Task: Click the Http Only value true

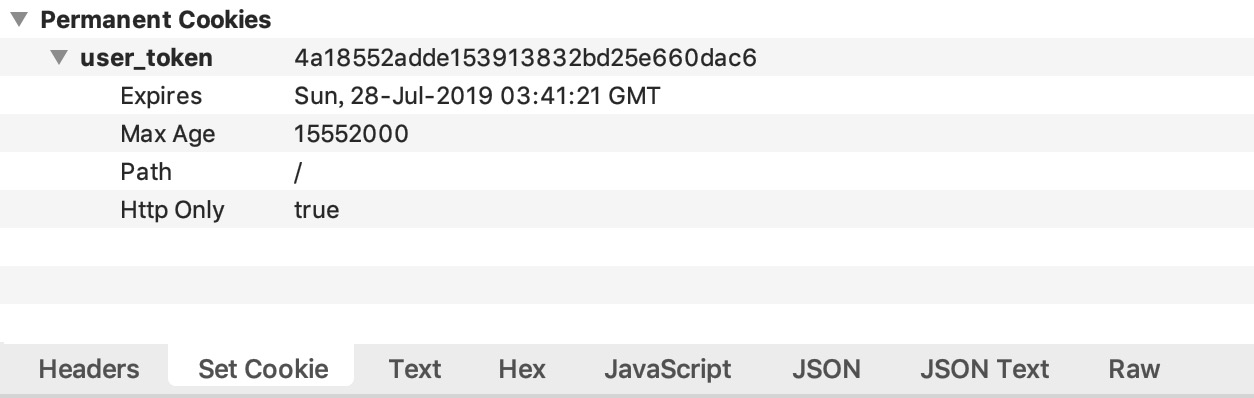Action: 316,210
